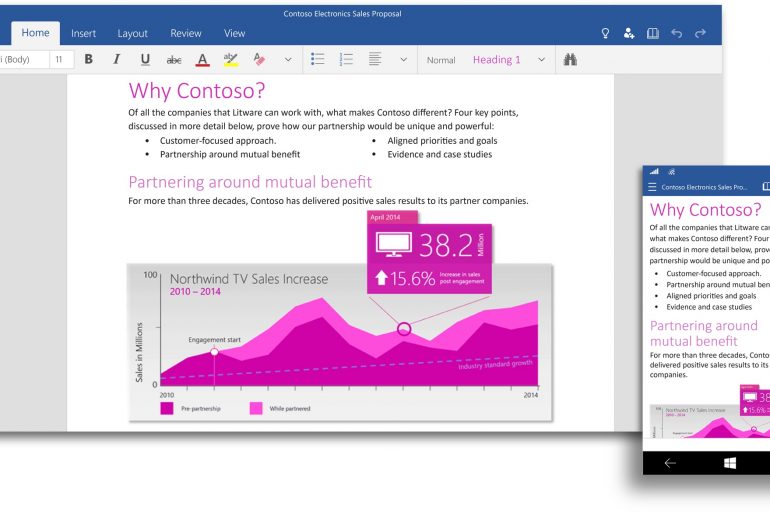The image size is (770, 513).
Task: Open the Tell Me lightbulb icon
Action: click(605, 34)
